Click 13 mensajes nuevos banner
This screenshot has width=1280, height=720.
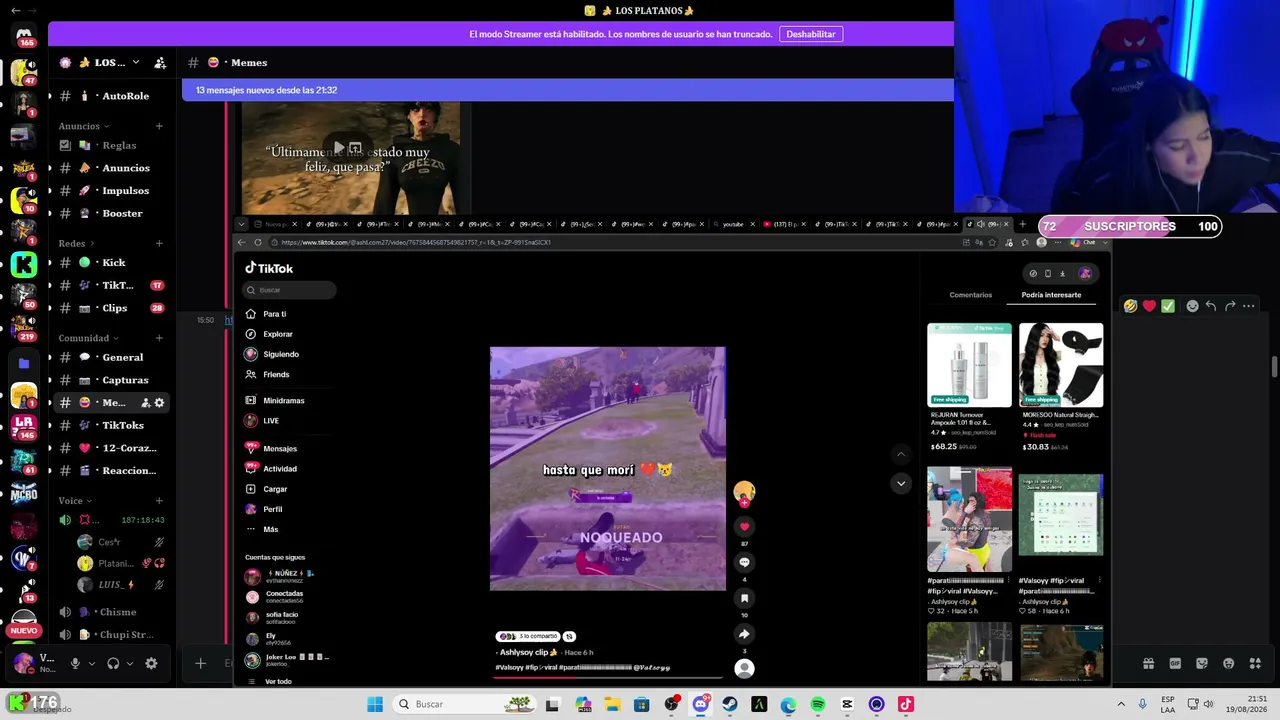568,90
